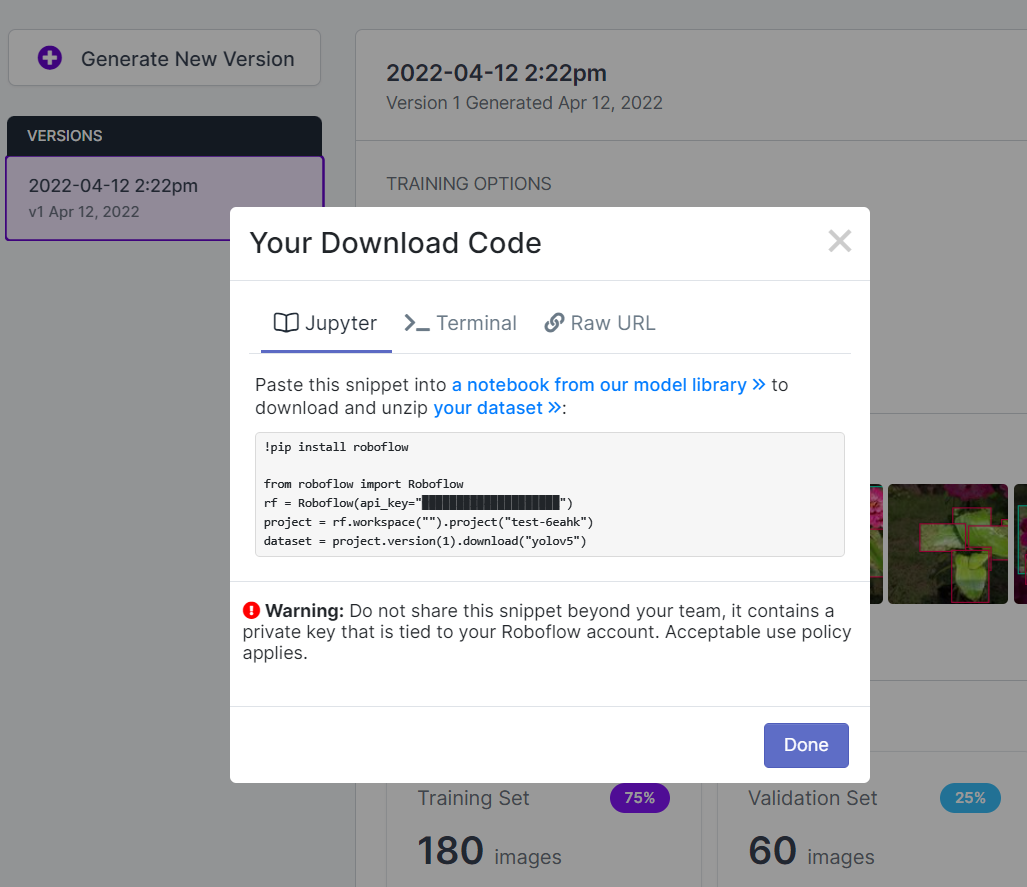Click the plus icon beside Generate New Version

(50, 58)
